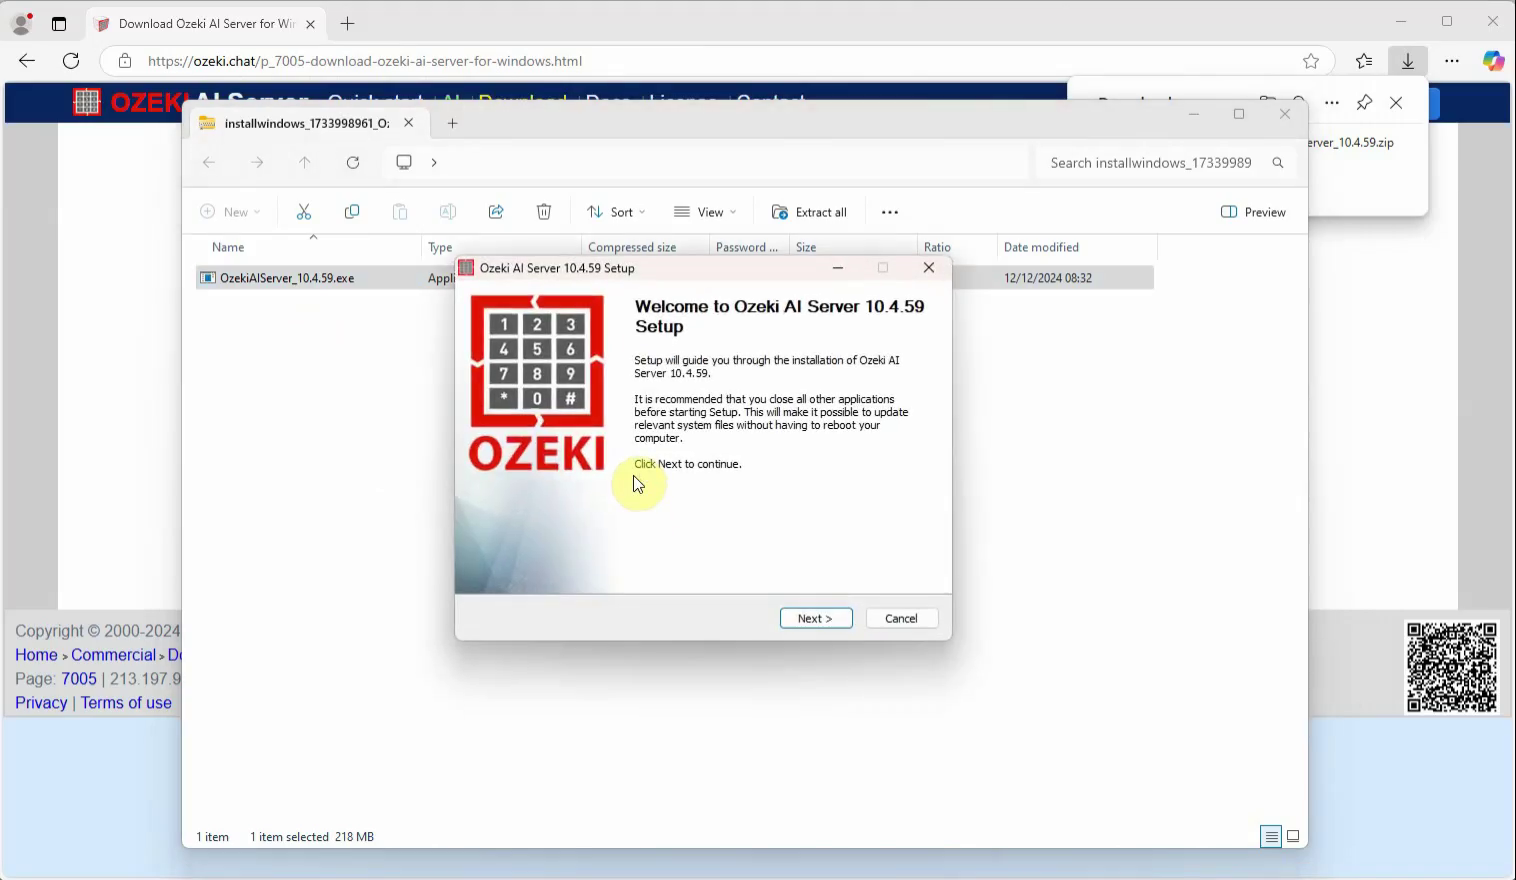Image resolution: width=1516 pixels, height=880 pixels.
Task: Open the Terms of use link
Action: (126, 703)
